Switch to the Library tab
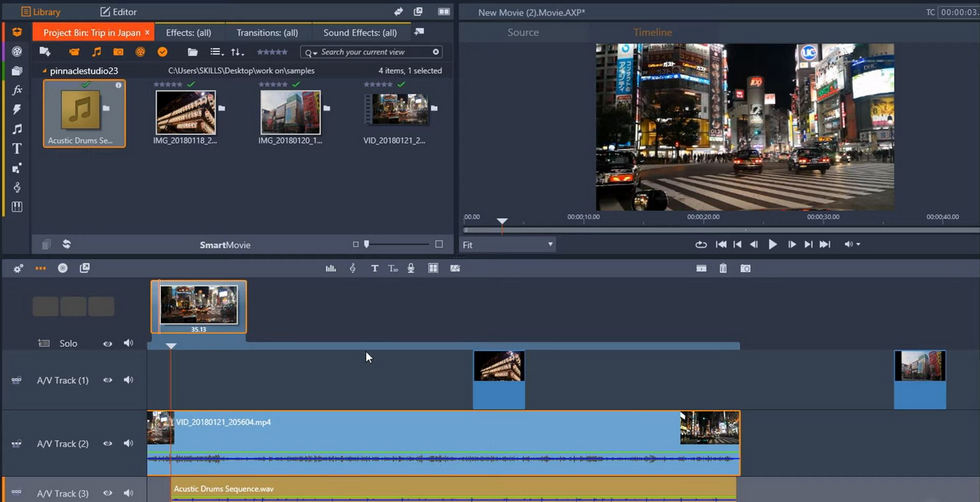Screen dimensions: 980x502 41,12
